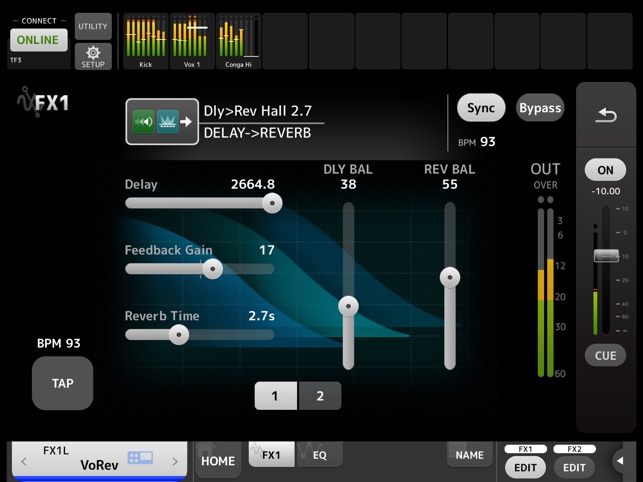Adjust the Reverb Time slider
Viewport: 643px width, 482px height.
coord(179,335)
